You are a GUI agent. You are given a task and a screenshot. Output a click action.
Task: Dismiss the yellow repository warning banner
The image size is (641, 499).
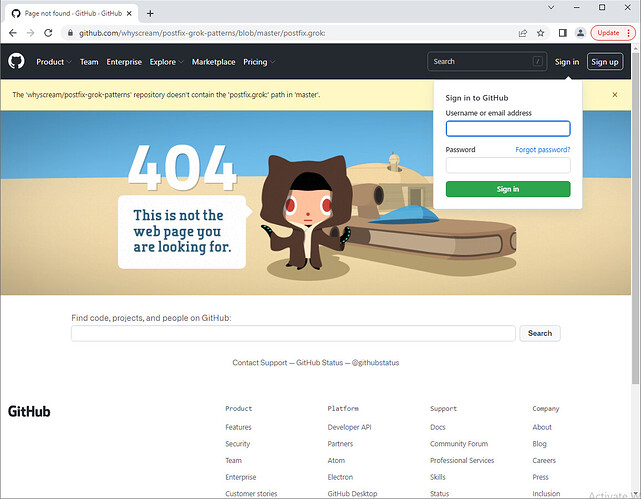click(x=614, y=95)
